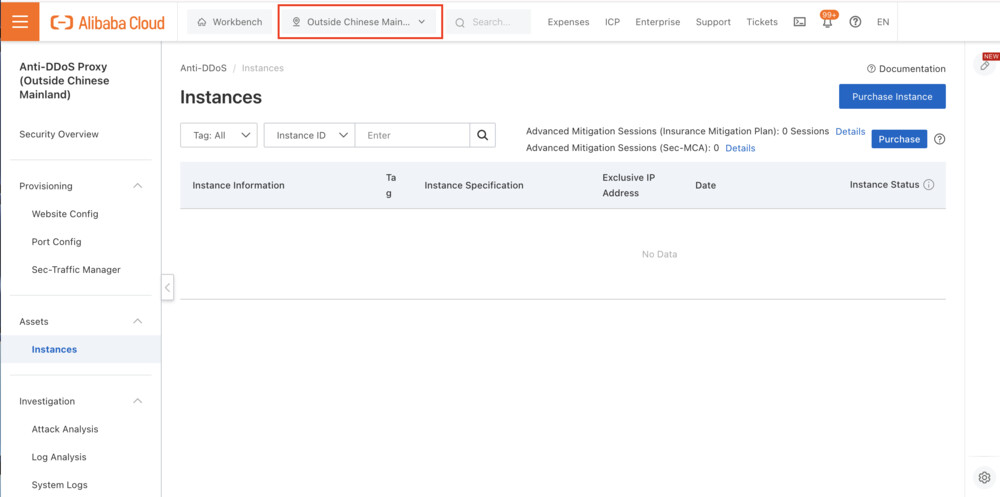Open the help question mark icon in top bar
The height and width of the screenshot is (497, 1000).
coord(856,22)
